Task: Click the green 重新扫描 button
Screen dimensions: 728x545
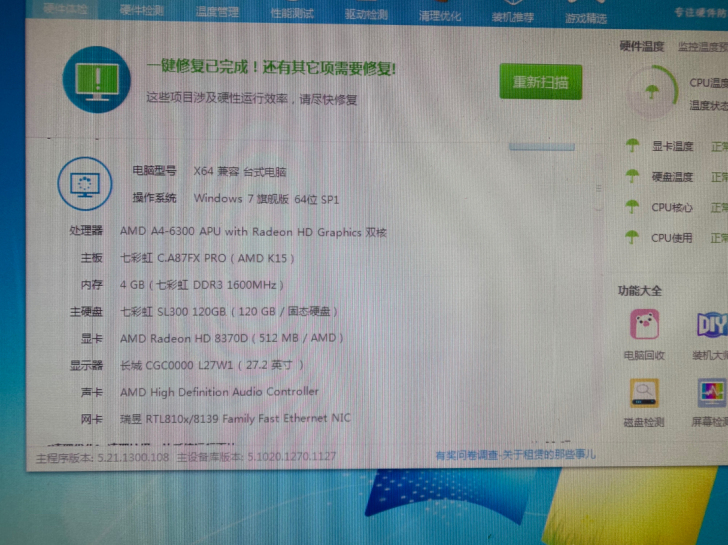Action: point(540,82)
